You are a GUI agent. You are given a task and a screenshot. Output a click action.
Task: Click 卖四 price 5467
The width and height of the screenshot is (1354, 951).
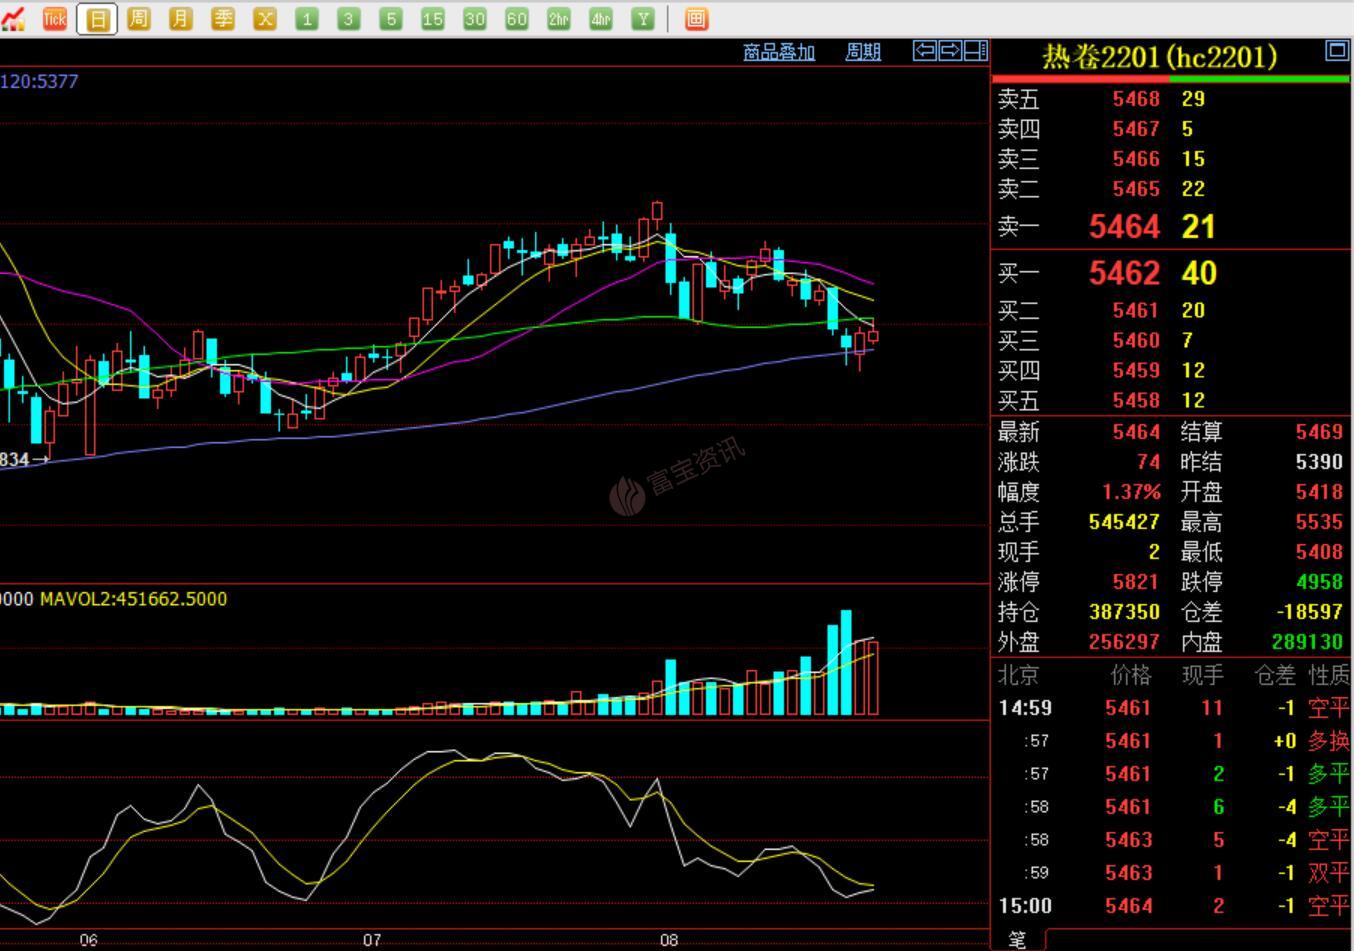pyautogui.click(x=1136, y=129)
